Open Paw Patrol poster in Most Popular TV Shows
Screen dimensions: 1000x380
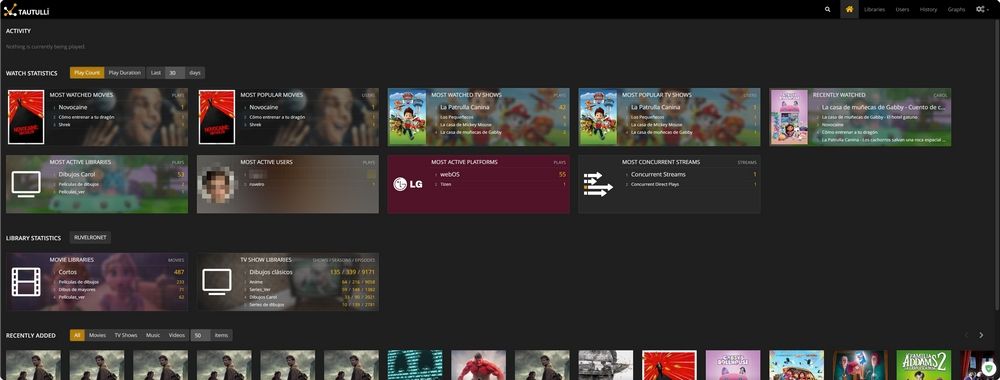click(x=598, y=117)
